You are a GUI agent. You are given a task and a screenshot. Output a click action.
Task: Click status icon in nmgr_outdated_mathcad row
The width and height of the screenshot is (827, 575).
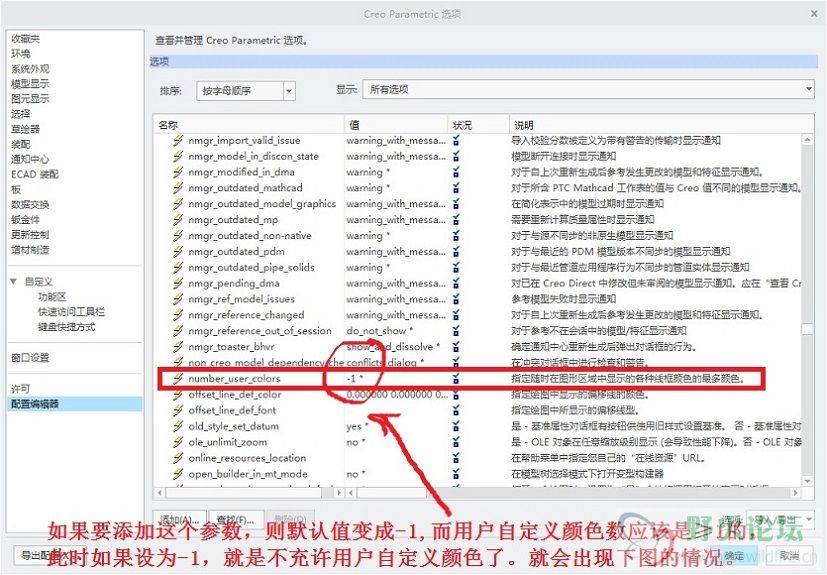[456, 188]
